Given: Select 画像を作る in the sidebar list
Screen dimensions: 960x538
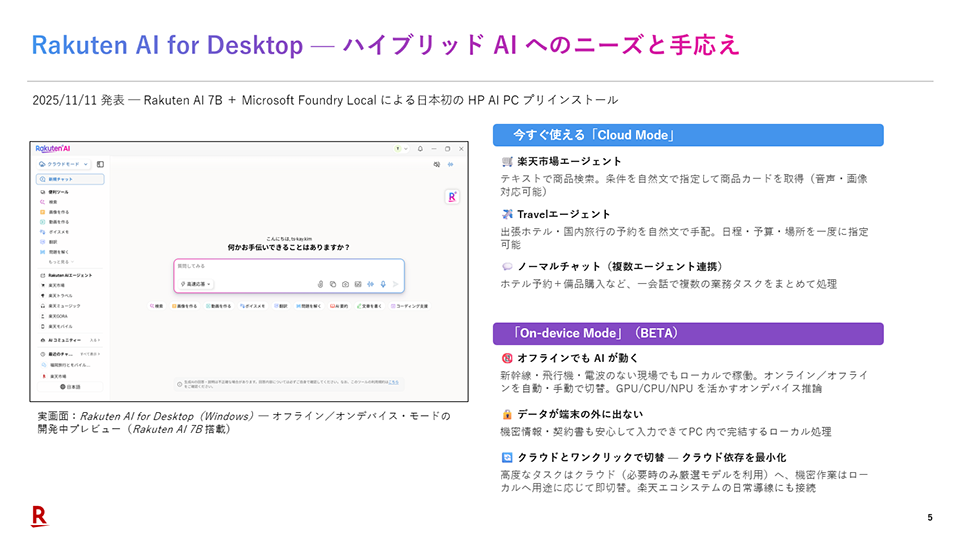Looking at the screenshot, I should click(54, 212).
